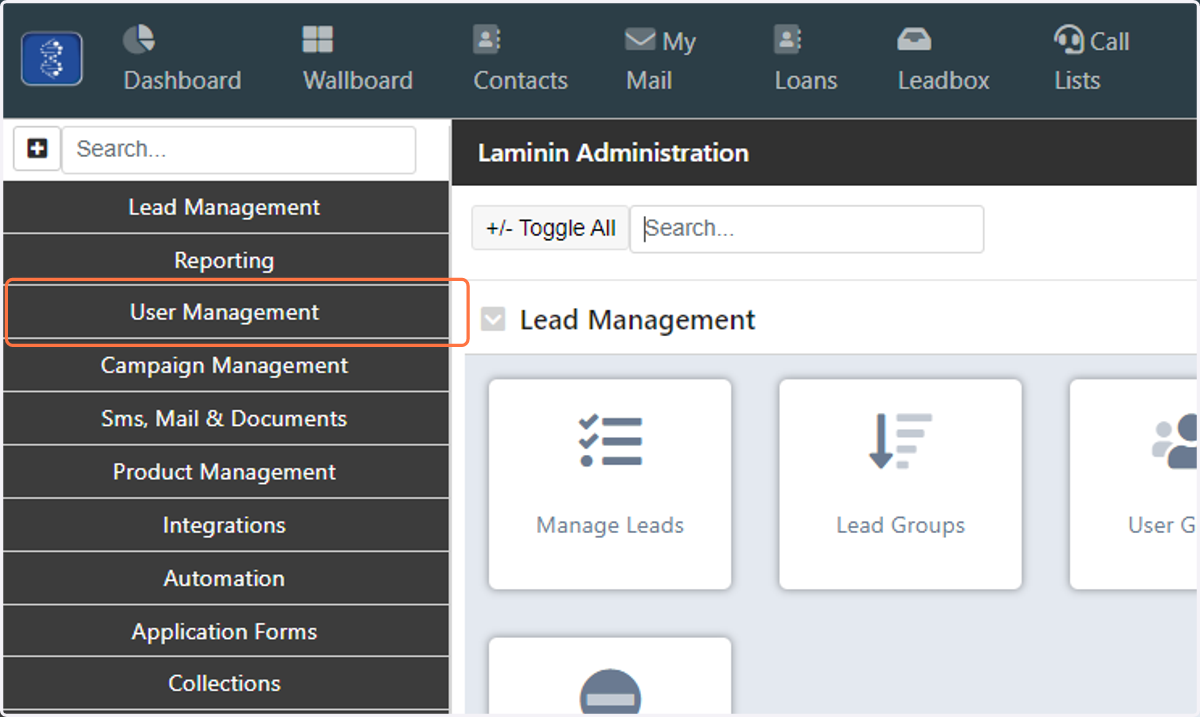1200x717 pixels.
Task: Open the Contacts address book icon
Action: click(487, 40)
